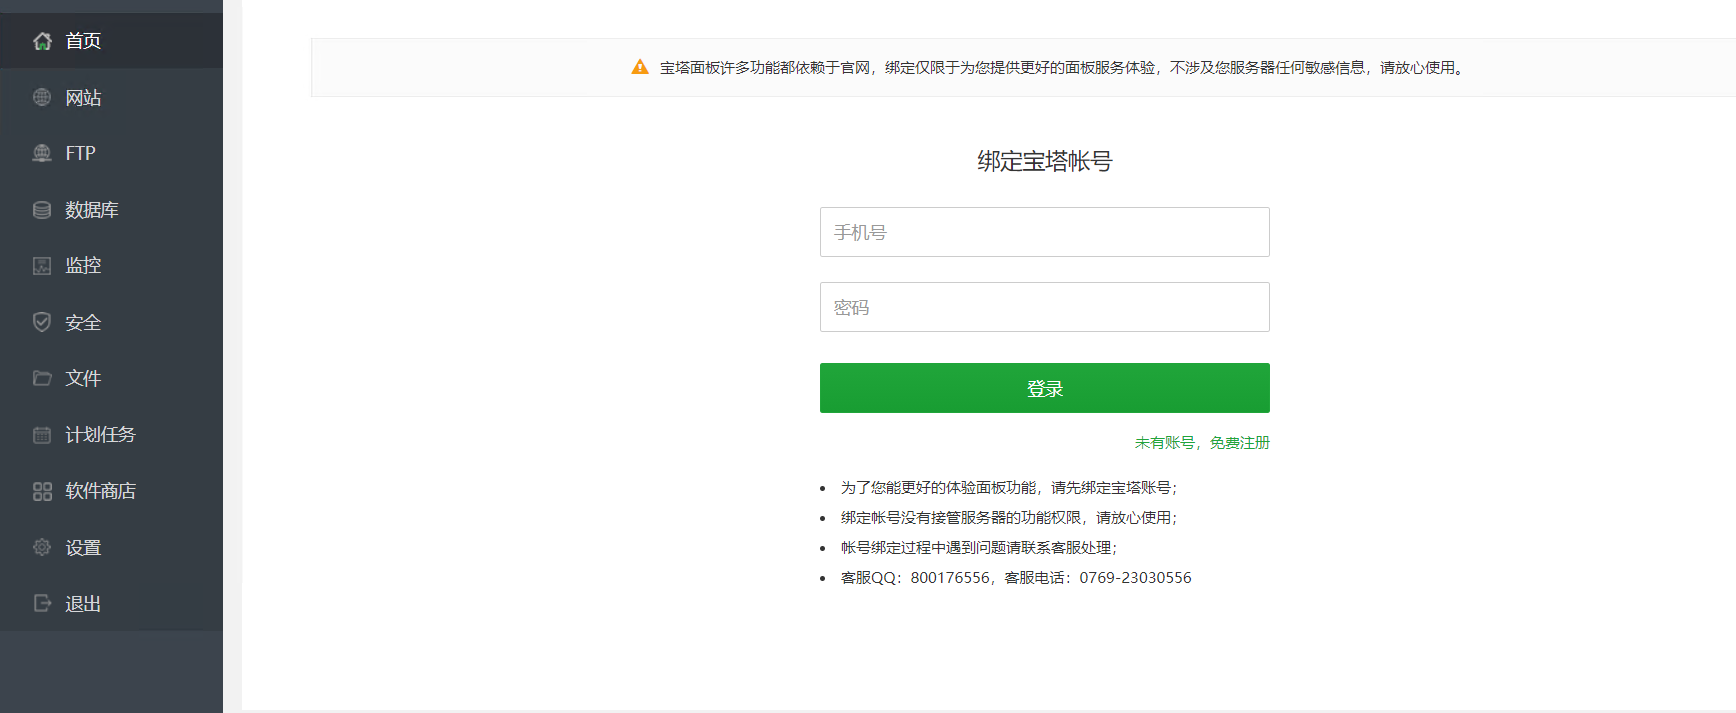Click into the 密码 password field
The height and width of the screenshot is (713, 1736).
1044,307
